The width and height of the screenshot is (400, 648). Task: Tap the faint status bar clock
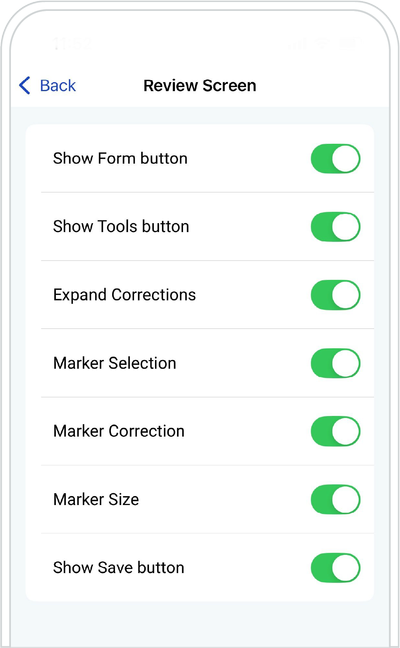[x=73, y=43]
